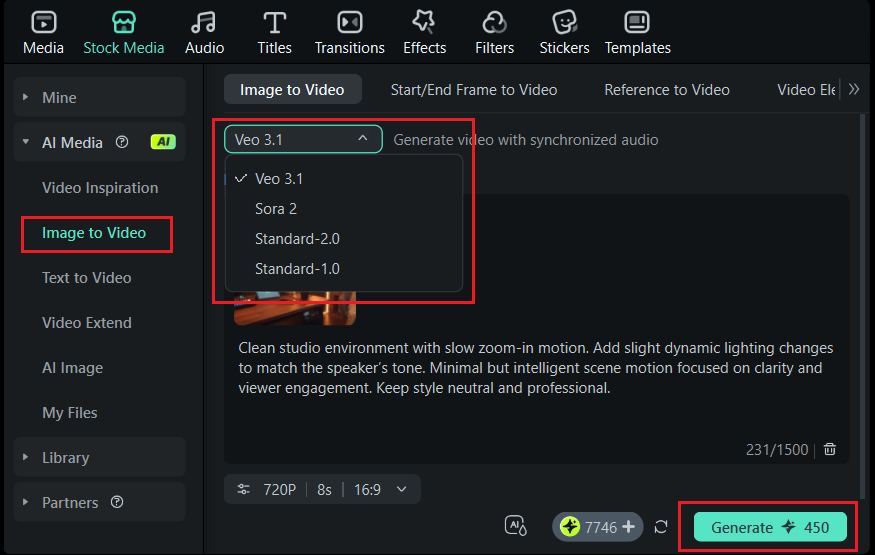This screenshot has width=875, height=555.
Task: Choose Veo 3.1 in the model list
Action: pos(344,178)
